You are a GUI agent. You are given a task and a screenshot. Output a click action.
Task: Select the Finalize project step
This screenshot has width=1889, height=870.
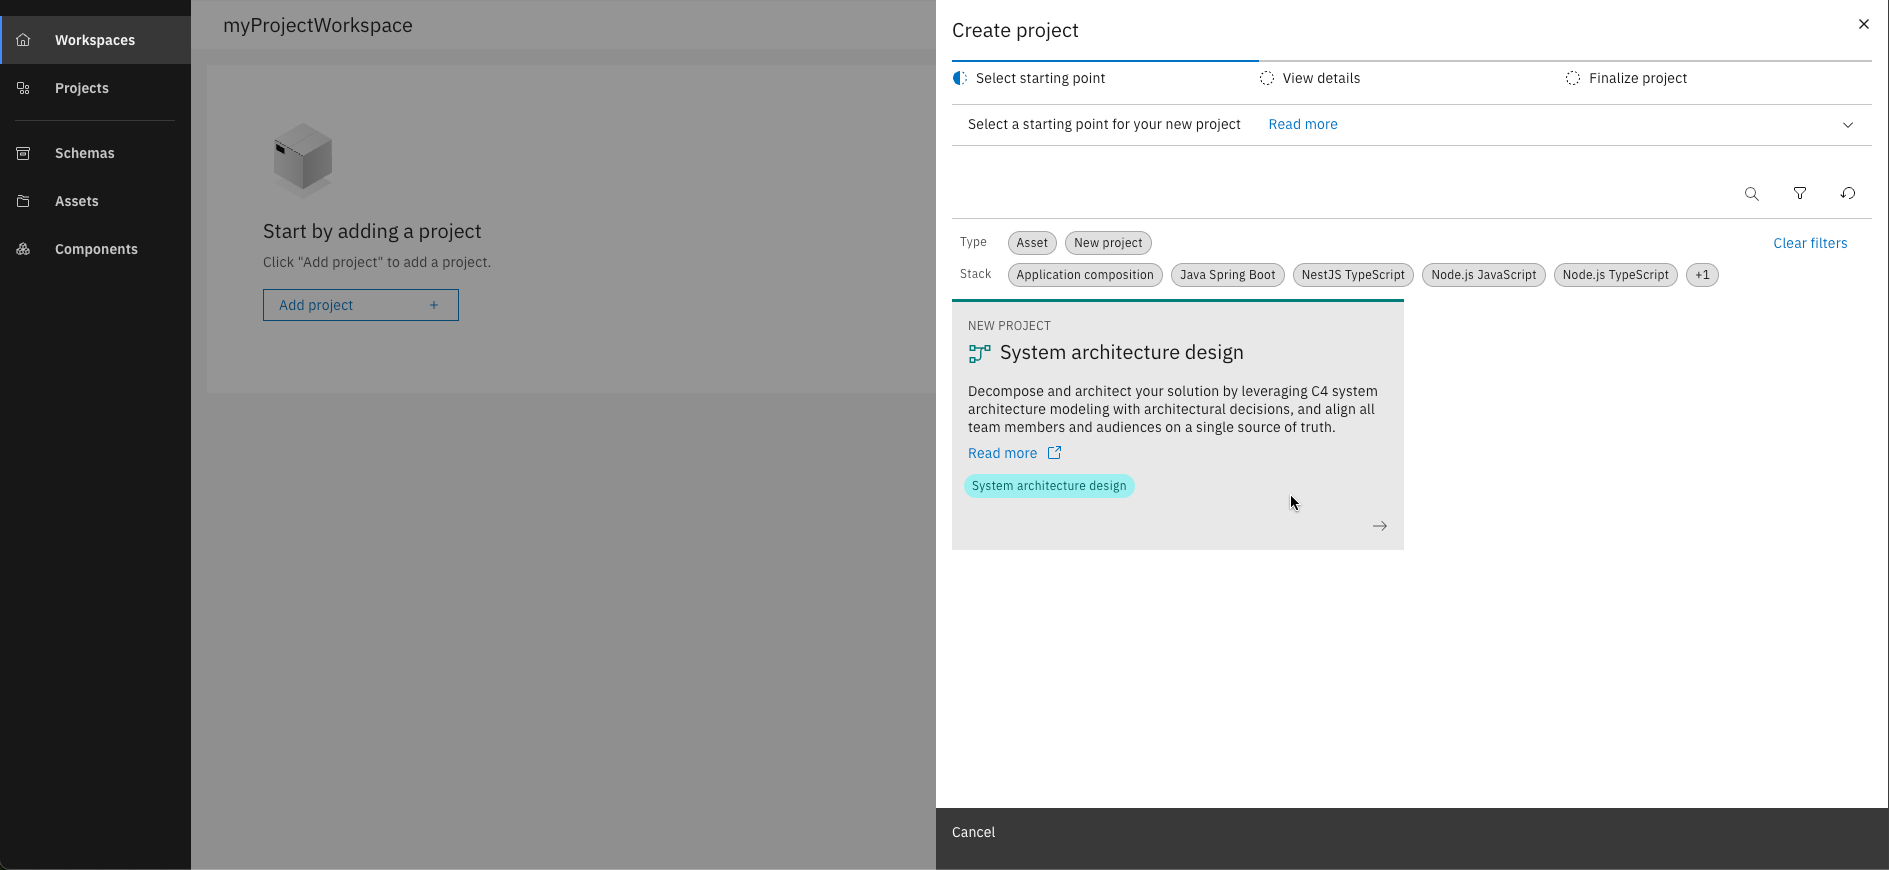(x=1637, y=78)
